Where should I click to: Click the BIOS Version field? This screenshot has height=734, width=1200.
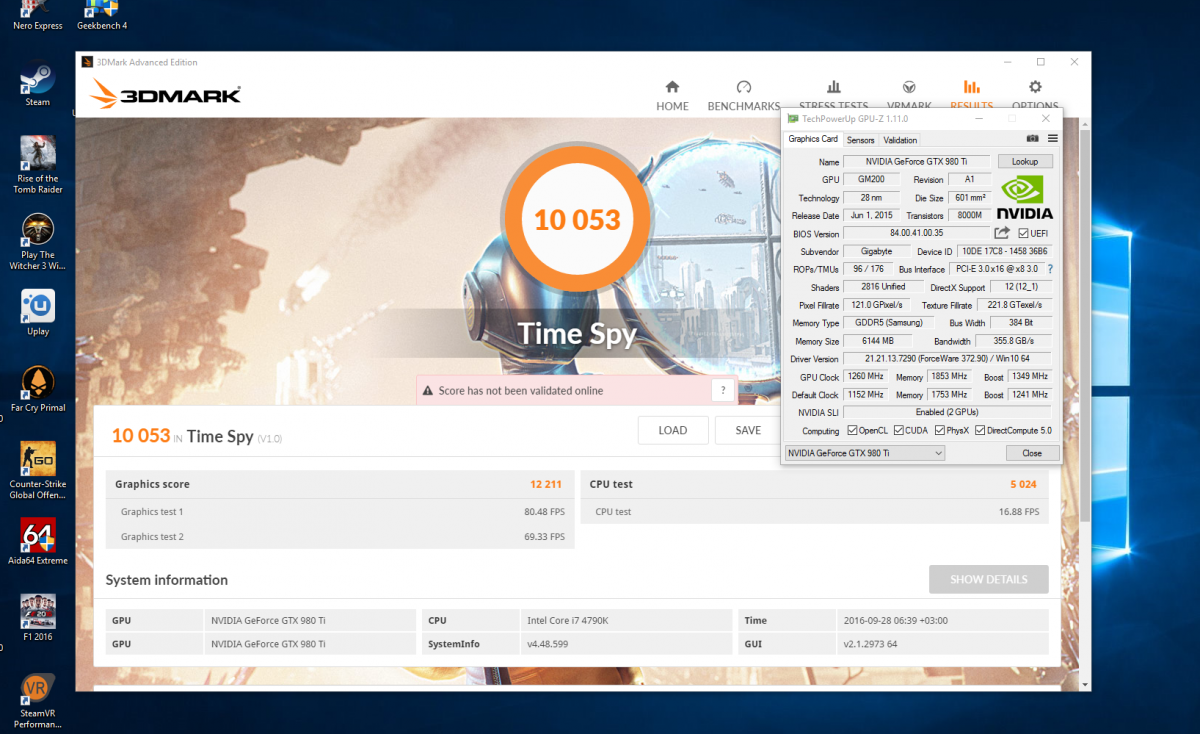pyautogui.click(x=917, y=233)
